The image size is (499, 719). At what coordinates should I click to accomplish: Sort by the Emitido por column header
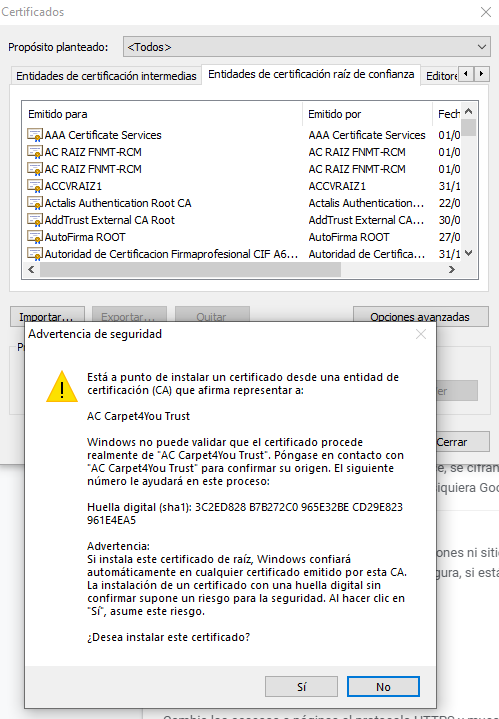point(367,114)
